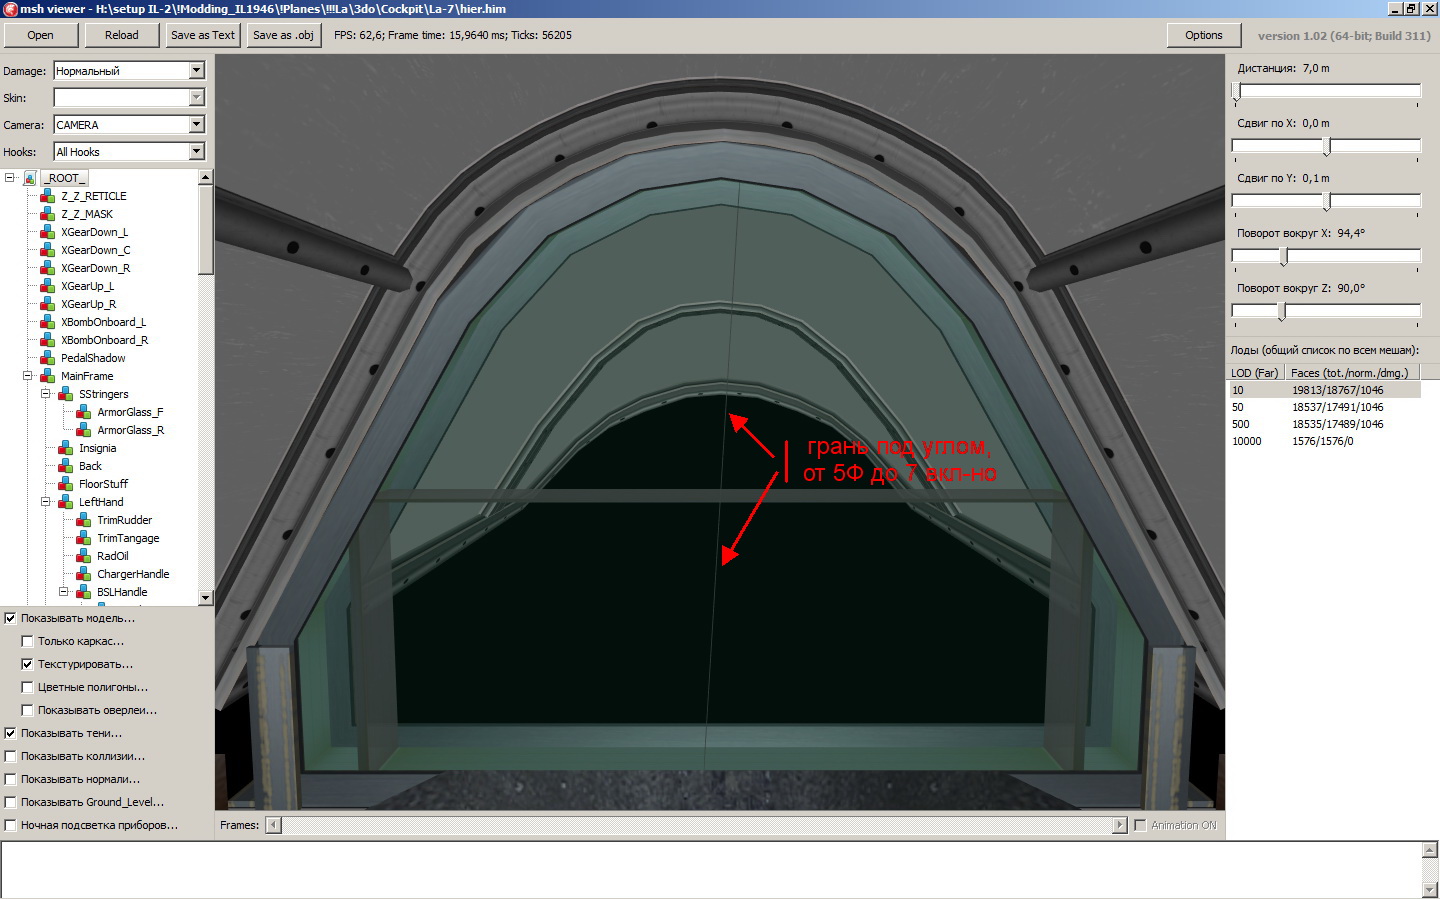Click the XBombOnboard_L mesh node icon
1440x900 pixels.
point(47,322)
